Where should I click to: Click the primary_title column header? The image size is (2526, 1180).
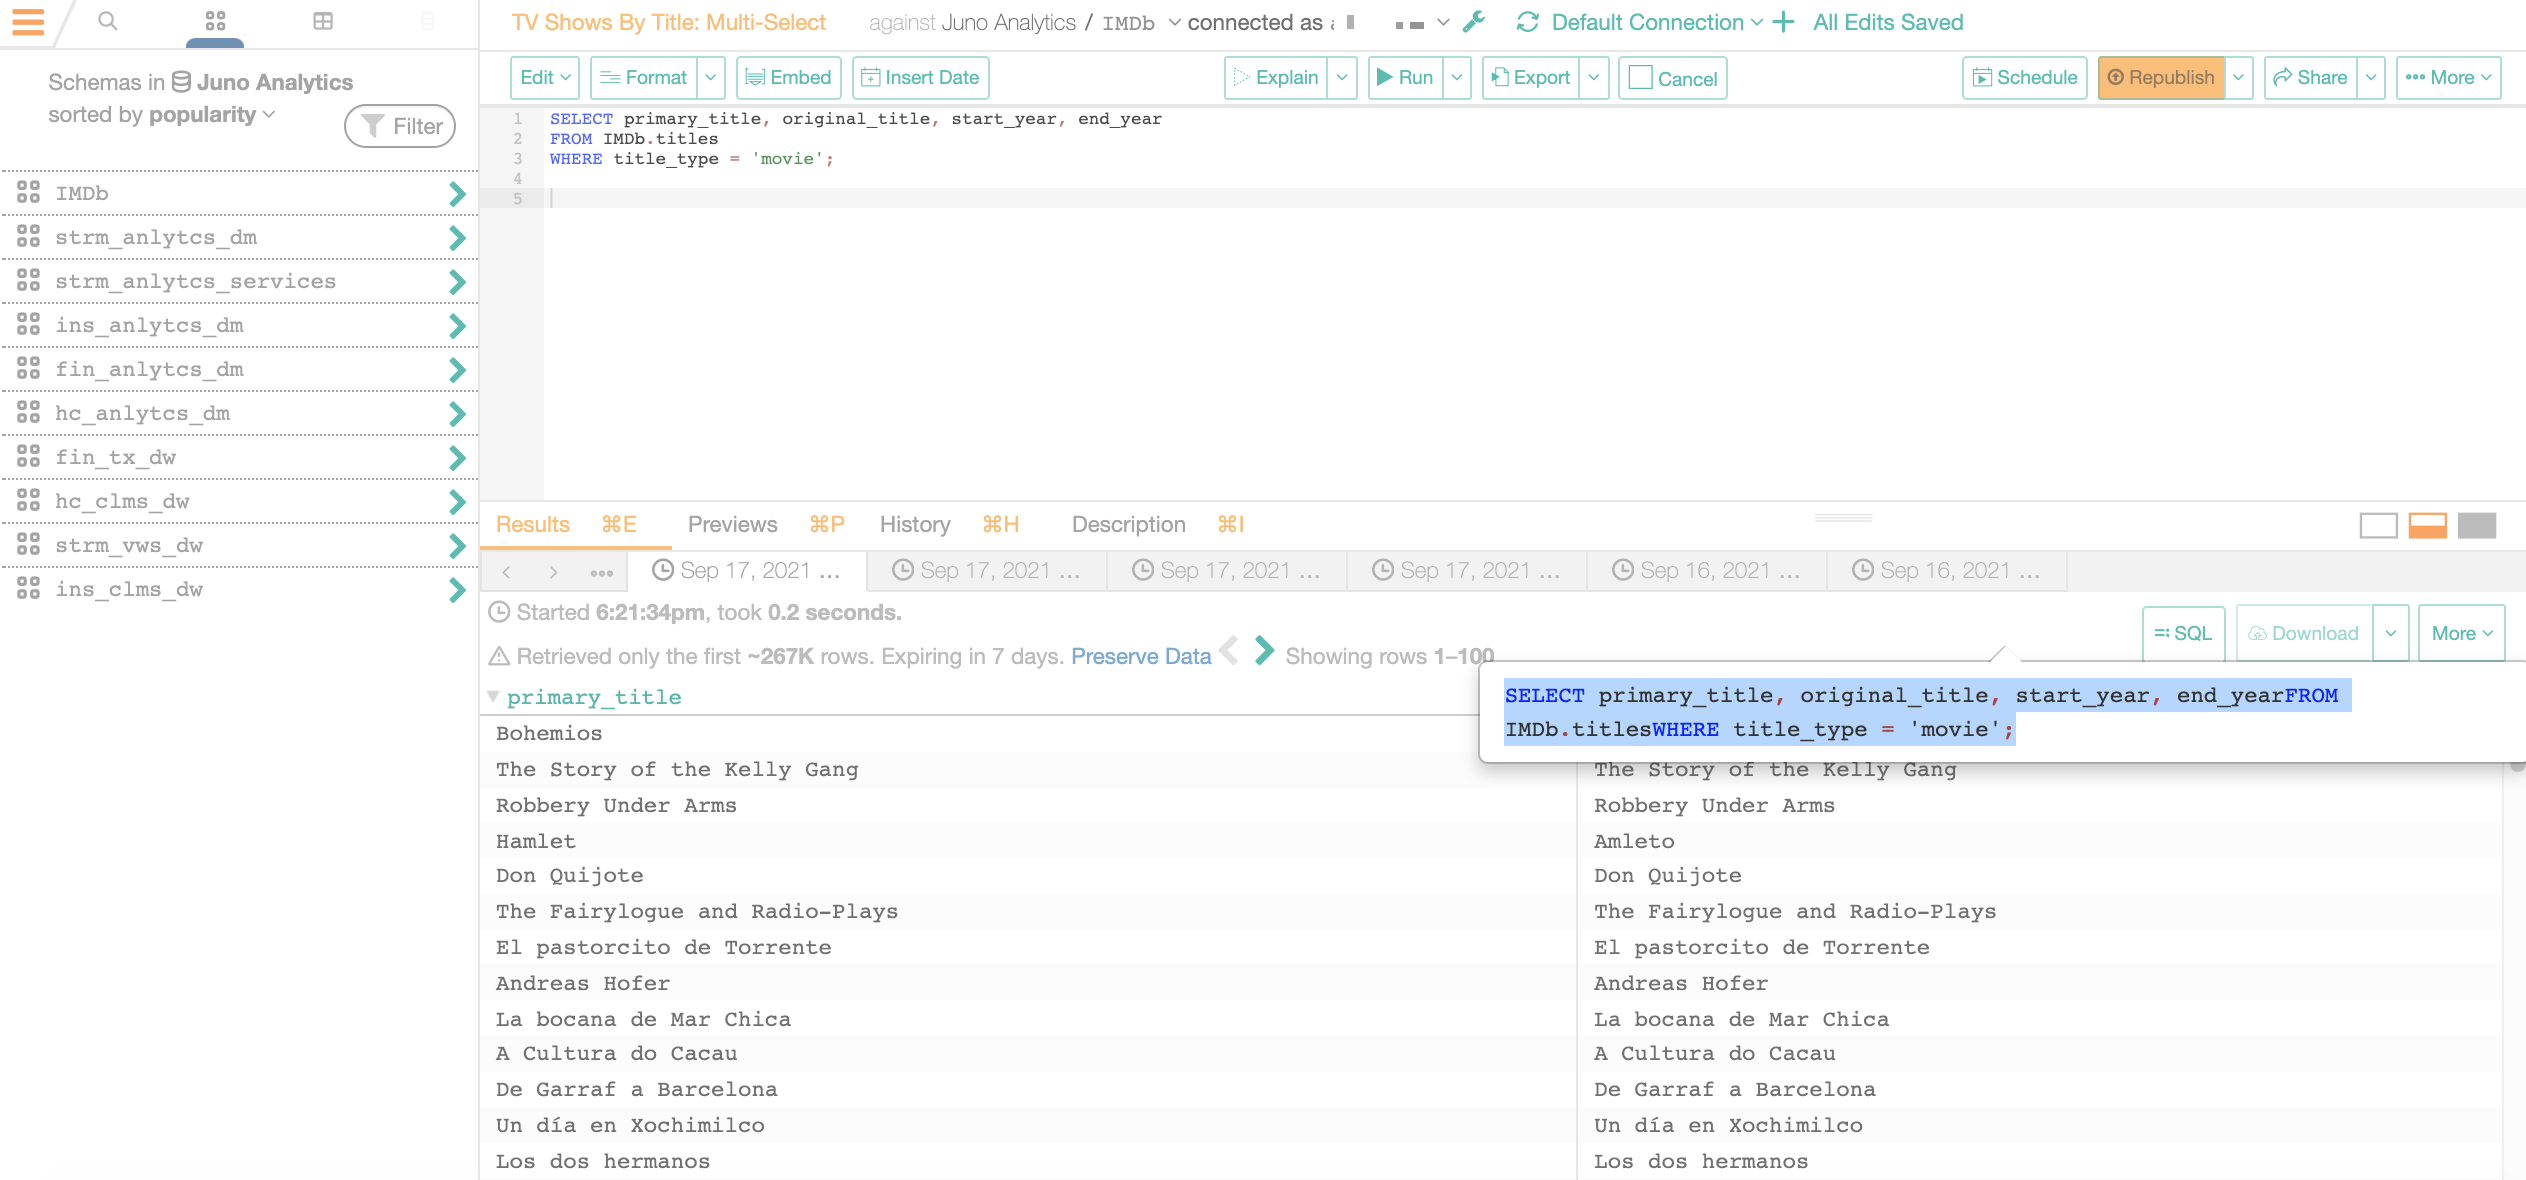(x=594, y=696)
